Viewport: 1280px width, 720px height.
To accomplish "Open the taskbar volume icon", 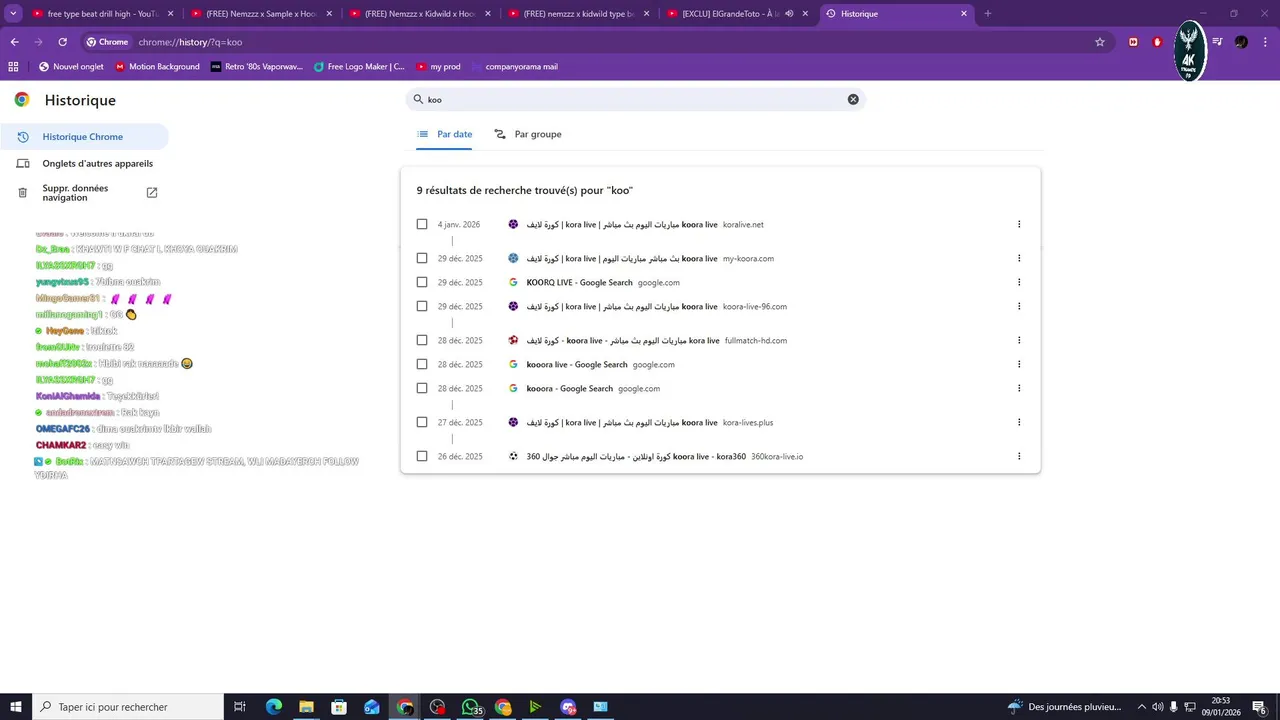I will pos(1157,707).
